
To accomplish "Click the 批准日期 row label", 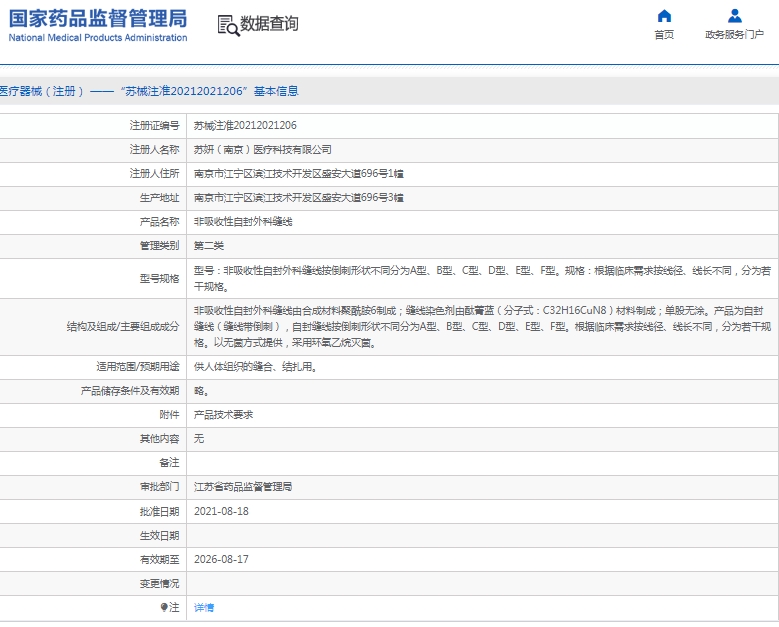I will (x=159, y=511).
